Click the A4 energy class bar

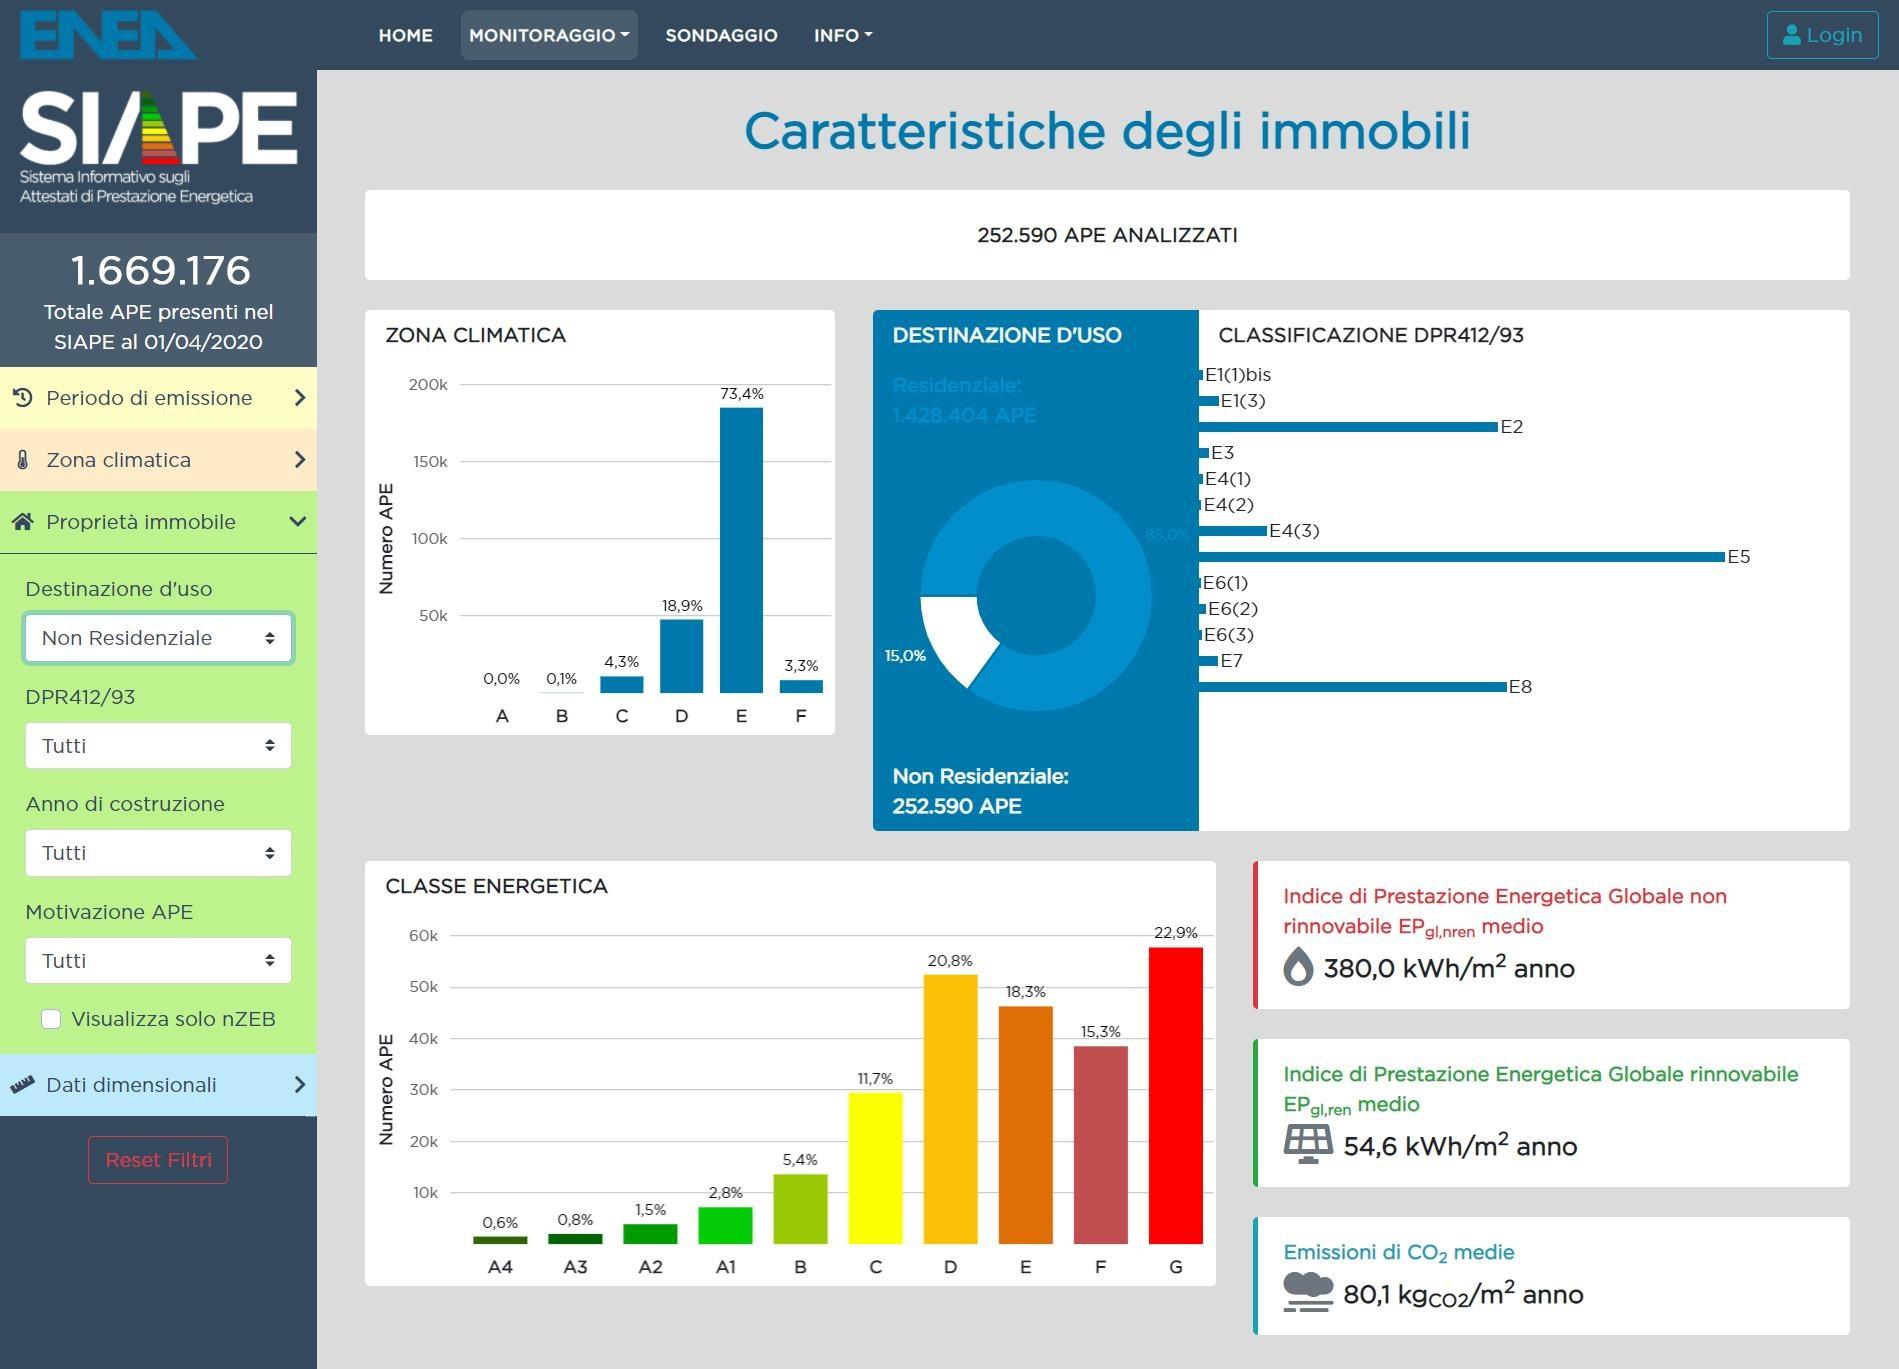pyautogui.click(x=500, y=1240)
